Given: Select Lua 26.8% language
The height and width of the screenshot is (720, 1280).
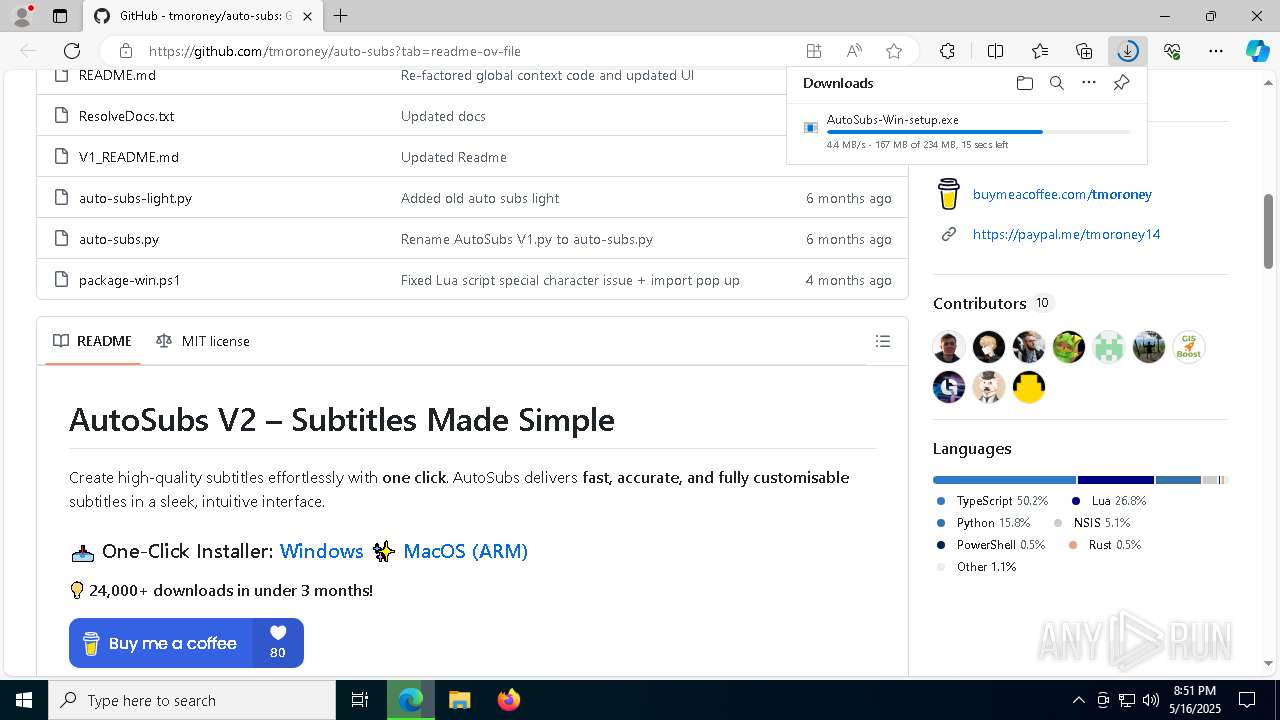Looking at the screenshot, I should [x=1118, y=500].
